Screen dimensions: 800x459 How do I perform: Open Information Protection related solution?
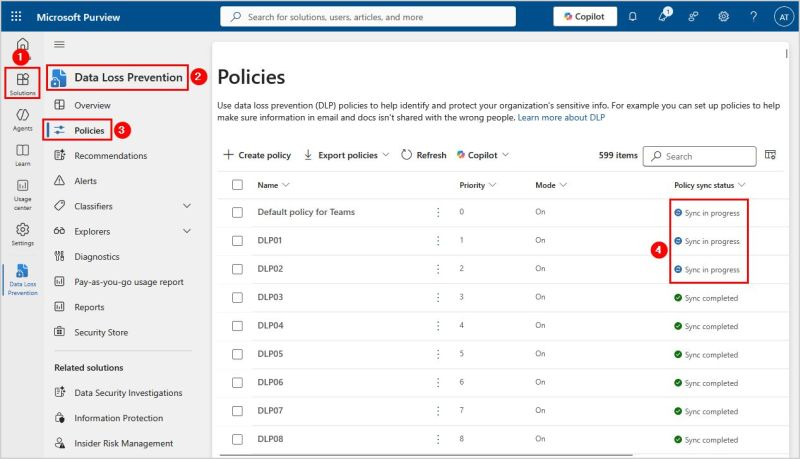coord(118,418)
